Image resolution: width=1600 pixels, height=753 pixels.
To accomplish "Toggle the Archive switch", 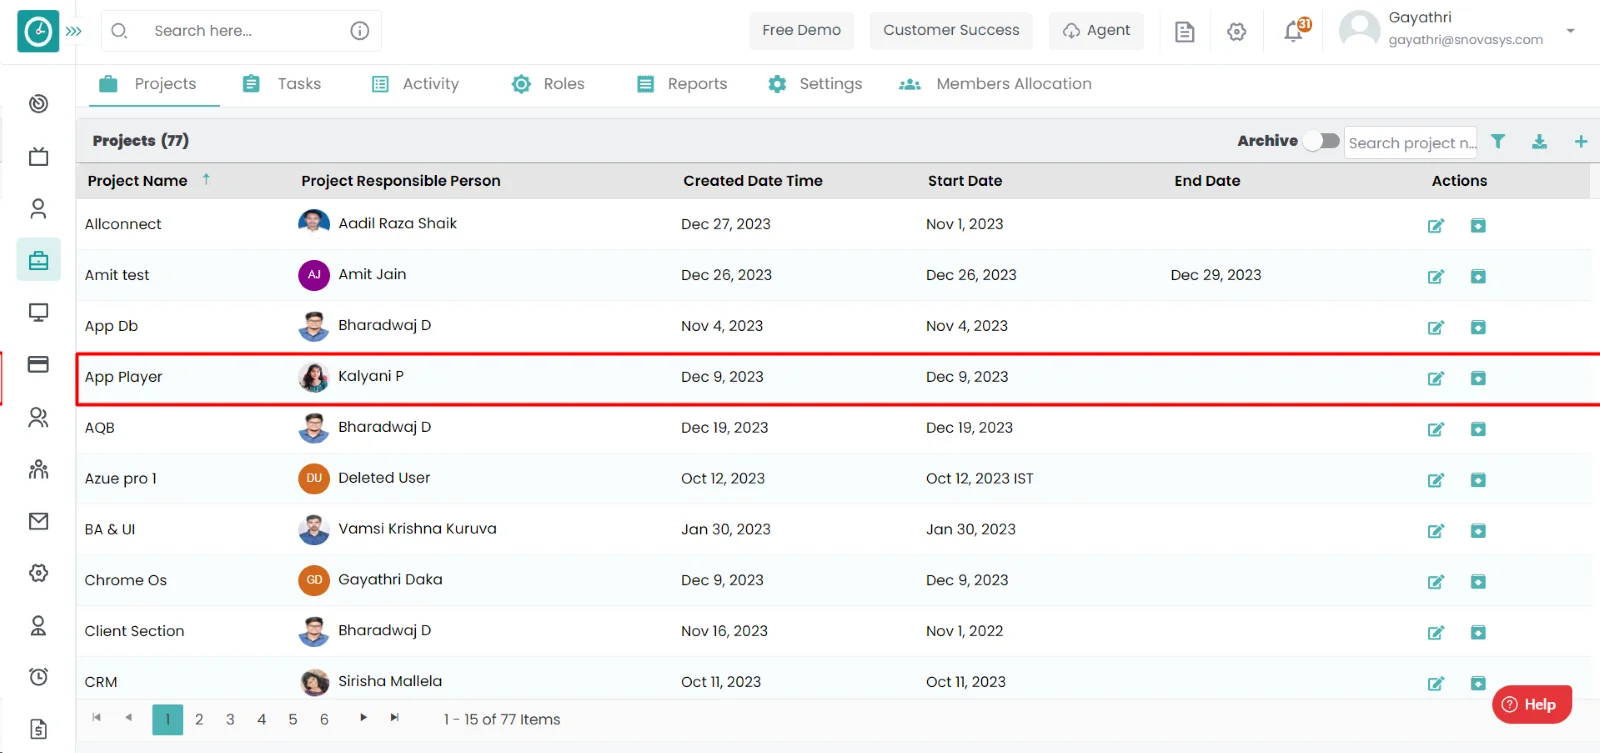I will 1321,141.
